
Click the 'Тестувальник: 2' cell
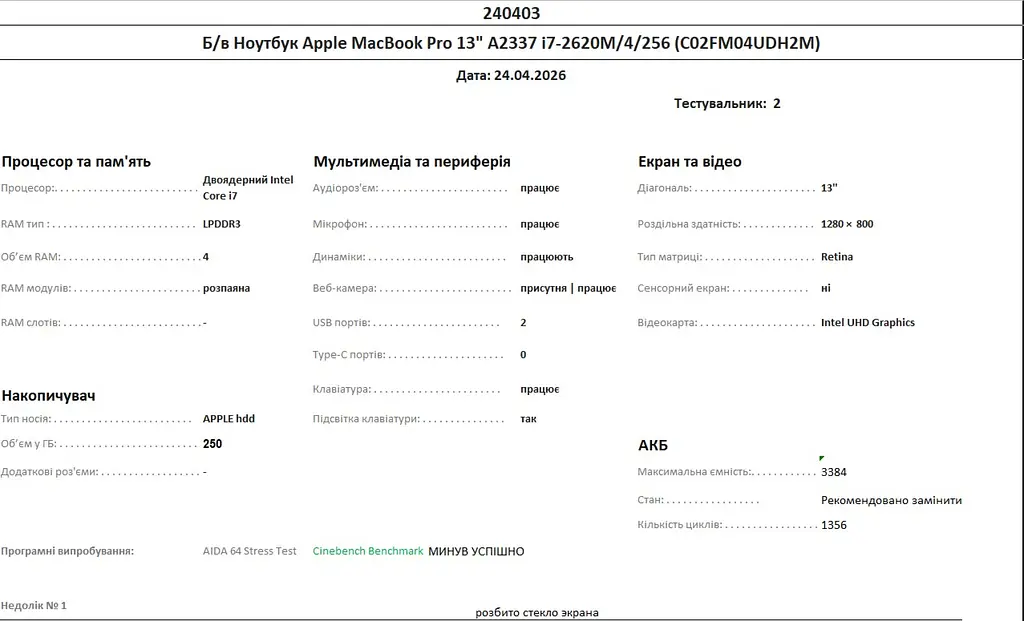pyautogui.click(x=727, y=103)
